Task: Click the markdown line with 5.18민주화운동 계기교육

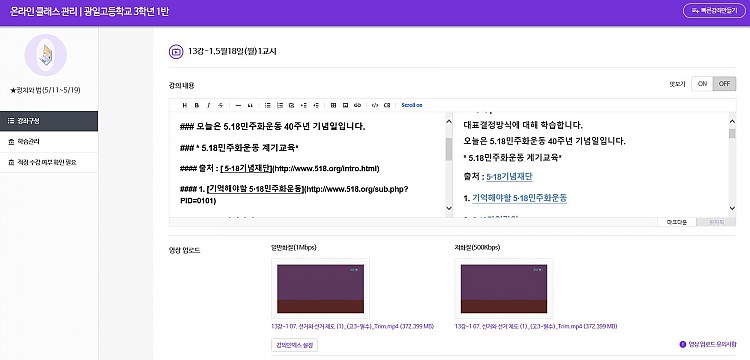Action: 239,149
